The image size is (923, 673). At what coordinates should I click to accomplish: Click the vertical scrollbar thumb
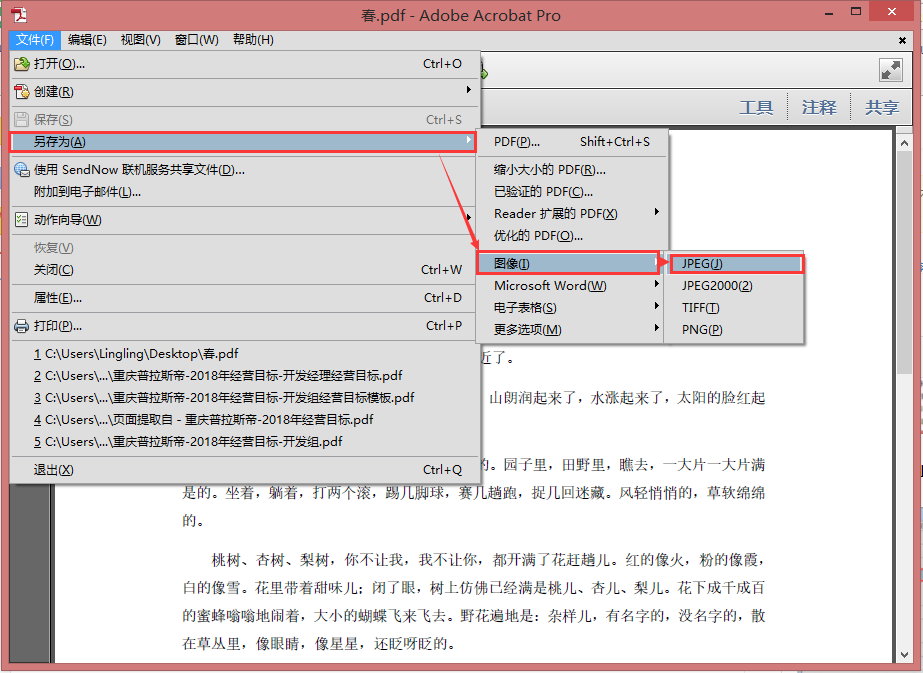[x=905, y=263]
